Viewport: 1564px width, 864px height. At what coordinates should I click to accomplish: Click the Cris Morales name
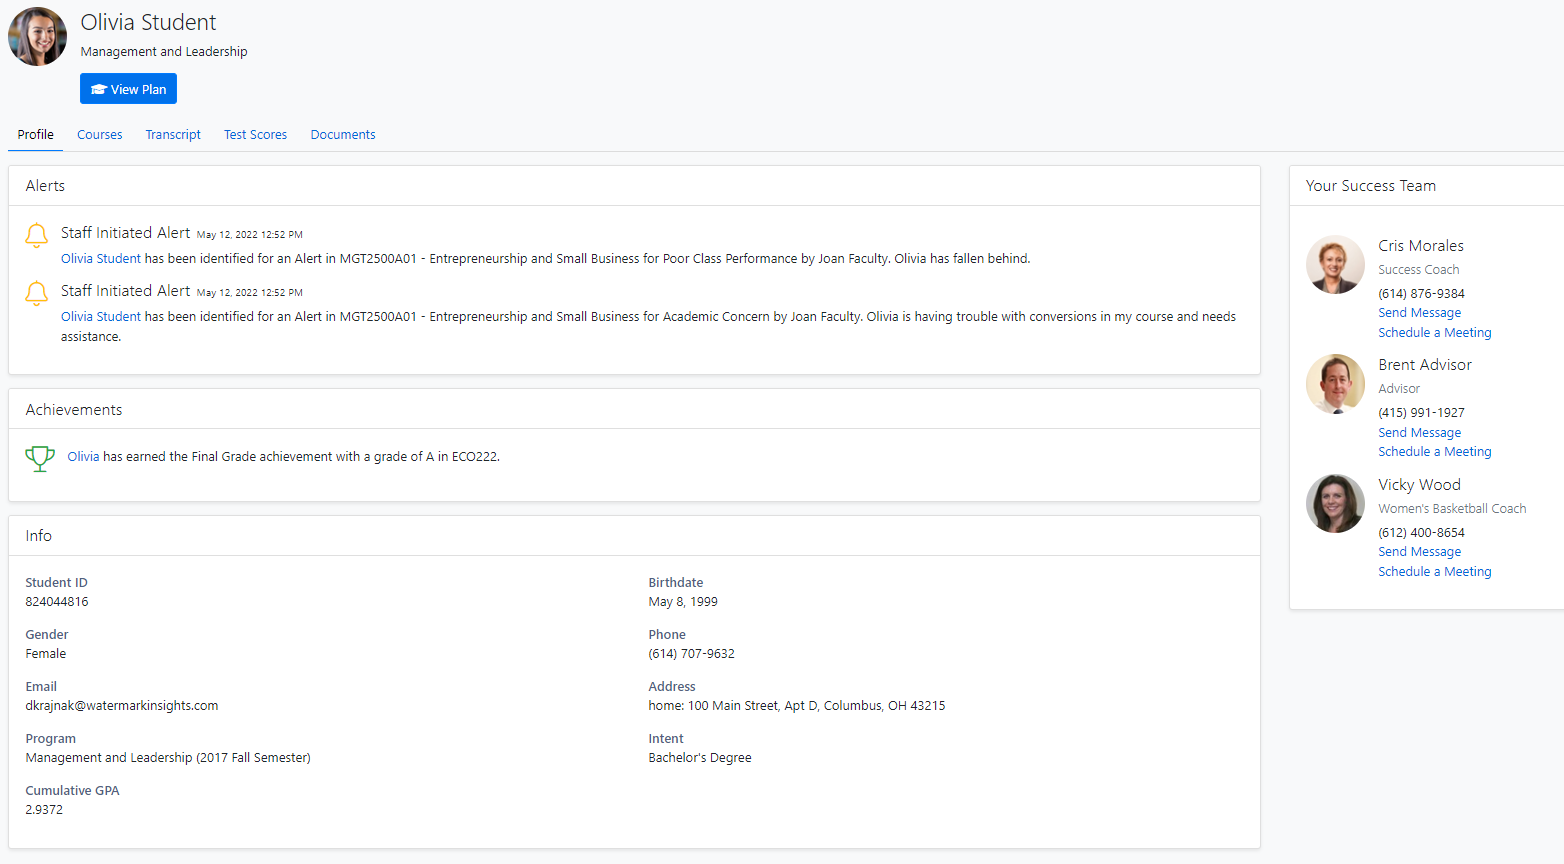pos(1421,245)
